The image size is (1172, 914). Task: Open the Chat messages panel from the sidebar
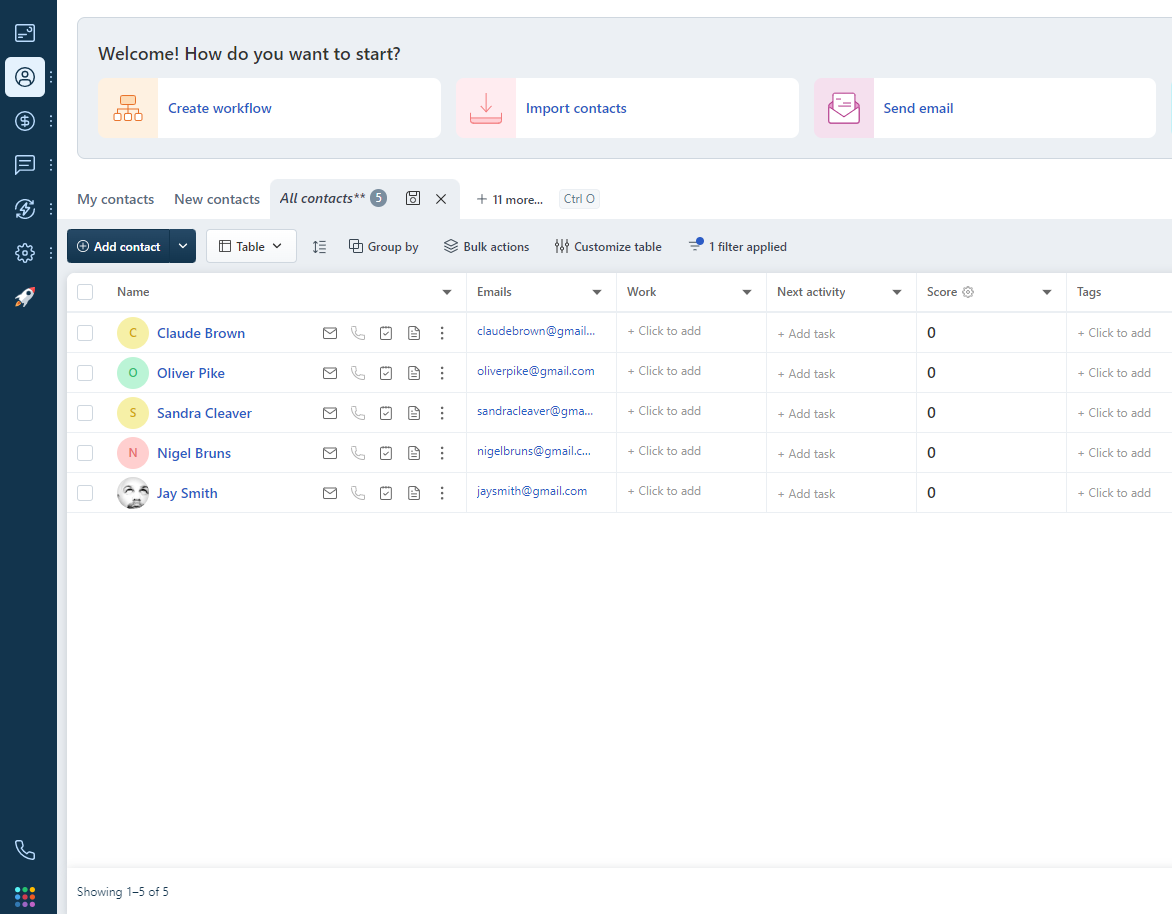(x=24, y=165)
